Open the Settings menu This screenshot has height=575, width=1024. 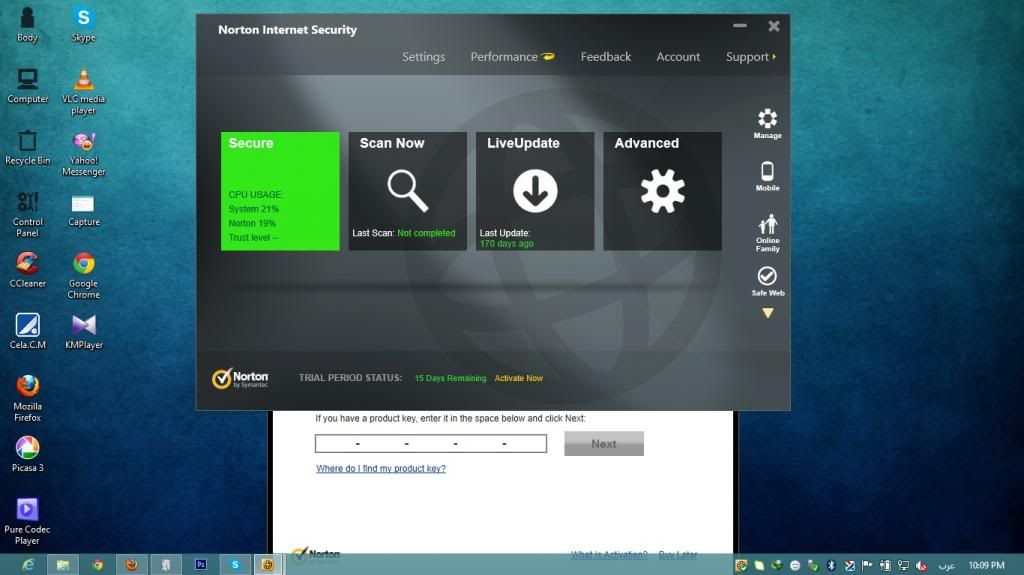423,57
